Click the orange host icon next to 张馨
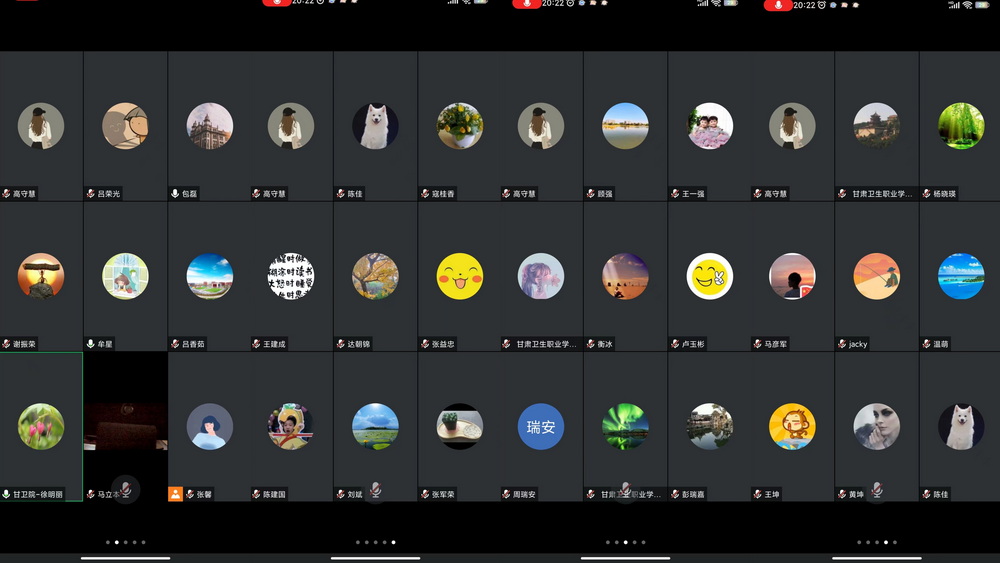Screen dimensions: 1000x563 click(175, 494)
